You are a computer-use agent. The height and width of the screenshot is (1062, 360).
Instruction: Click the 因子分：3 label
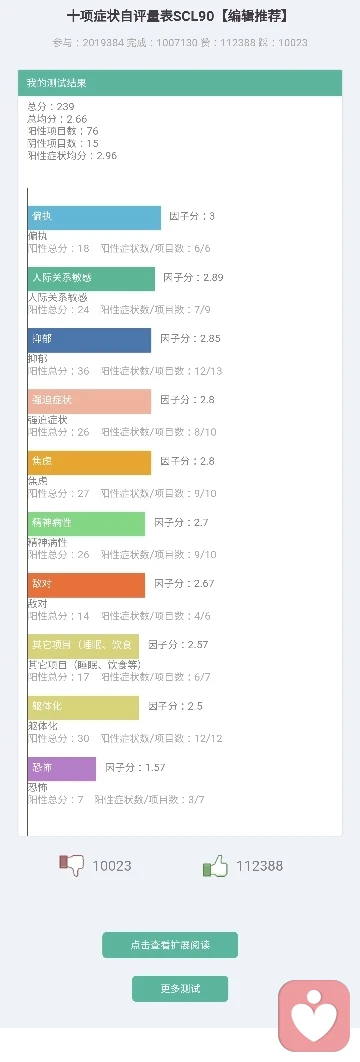coord(192,216)
